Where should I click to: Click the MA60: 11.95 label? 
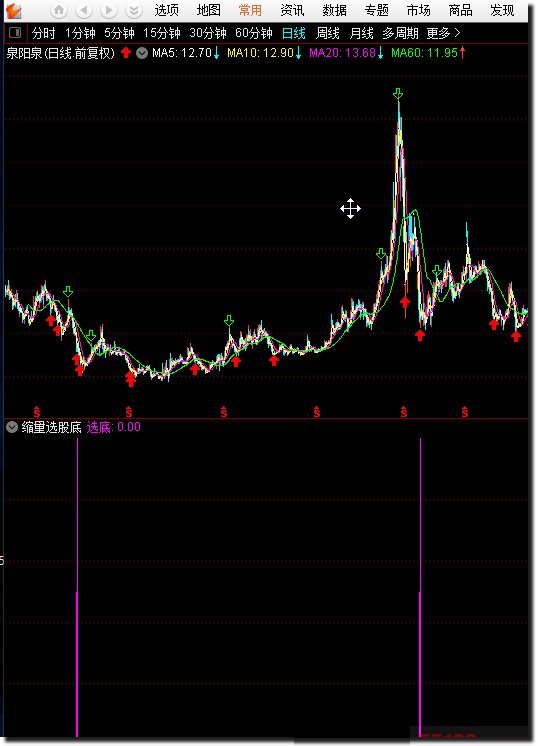click(424, 53)
